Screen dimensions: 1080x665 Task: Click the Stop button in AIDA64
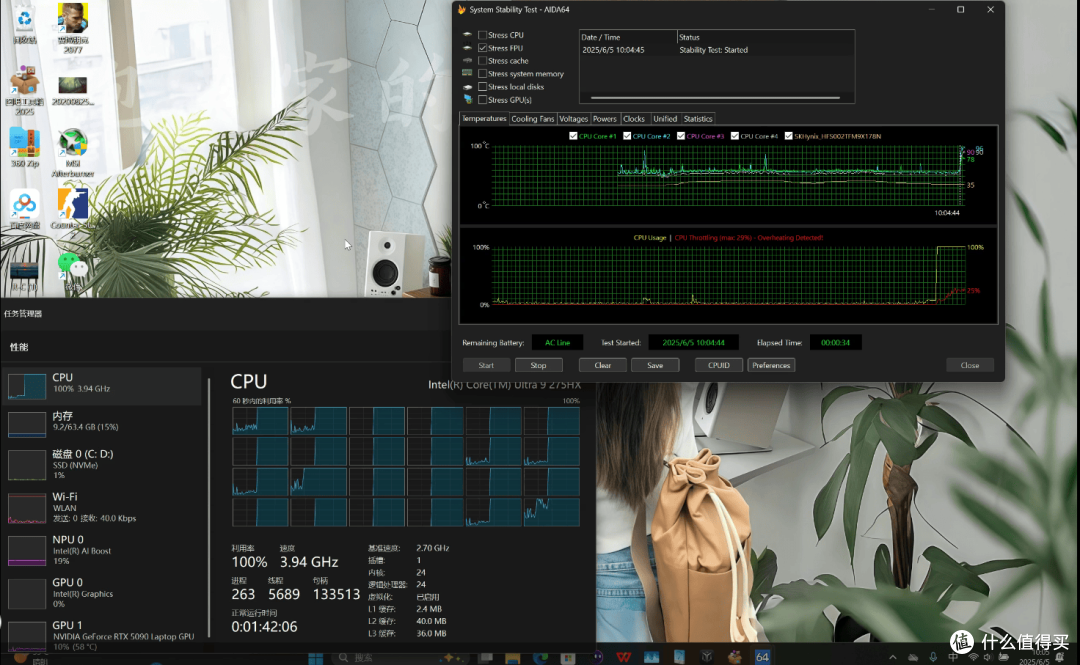coord(538,365)
